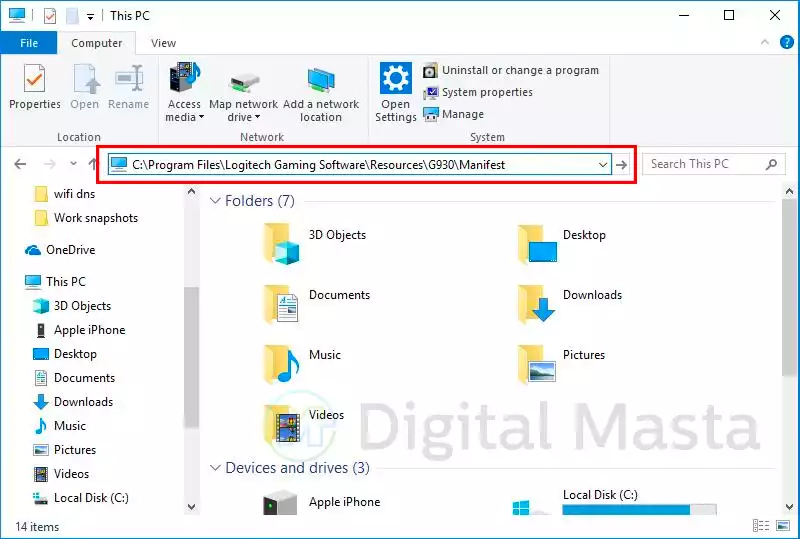800x539 pixels.
Task: Select Work snapshots folder in sidebar
Action: (85, 218)
